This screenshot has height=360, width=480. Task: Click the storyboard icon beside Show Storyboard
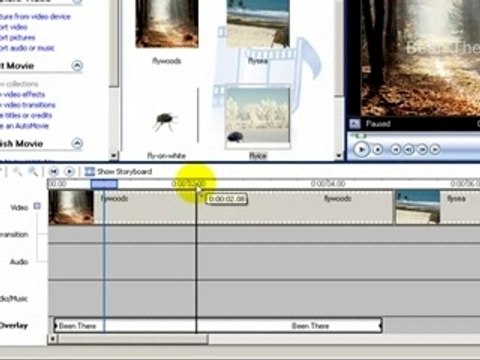89,172
